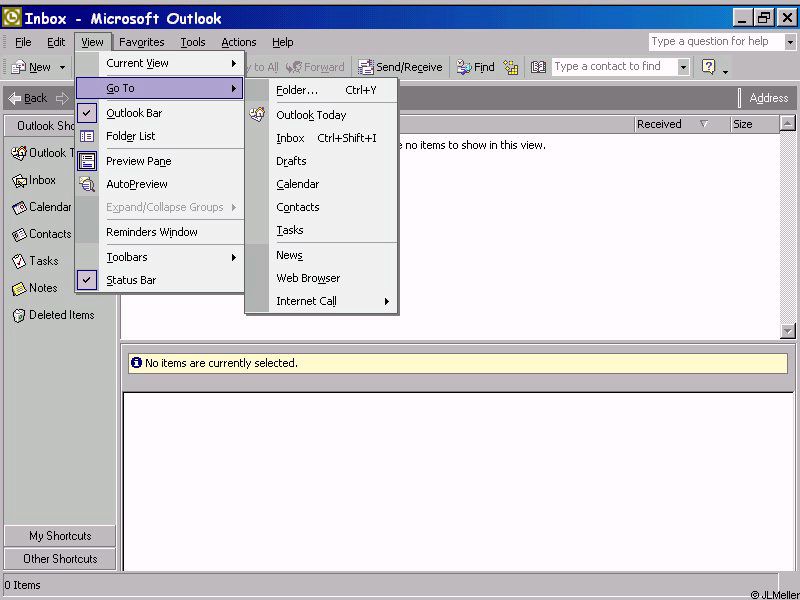Open the contact search dropdown arrow

click(683, 67)
